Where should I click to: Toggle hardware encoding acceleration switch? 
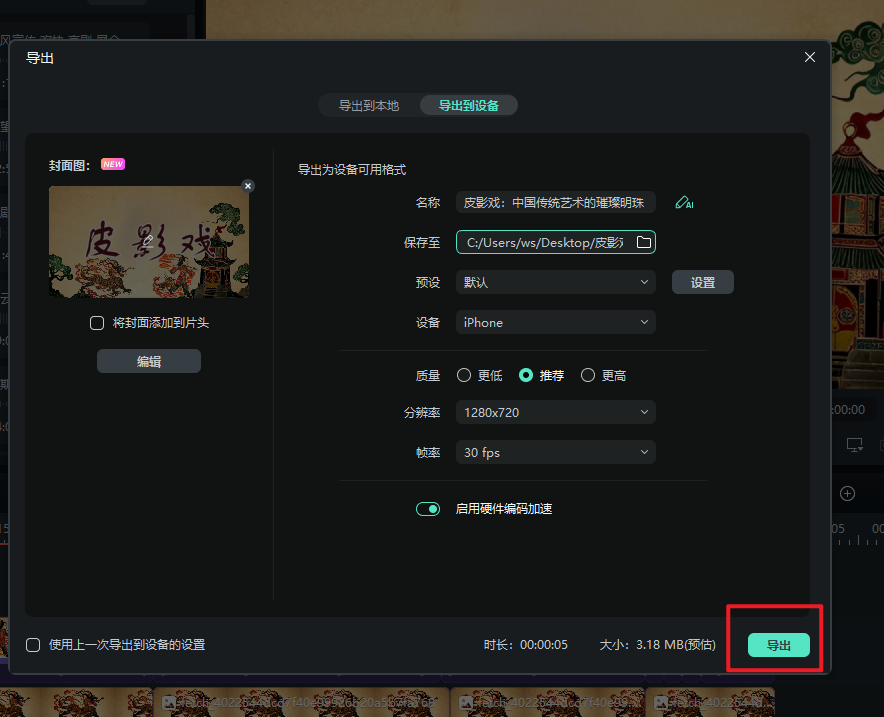tap(428, 509)
